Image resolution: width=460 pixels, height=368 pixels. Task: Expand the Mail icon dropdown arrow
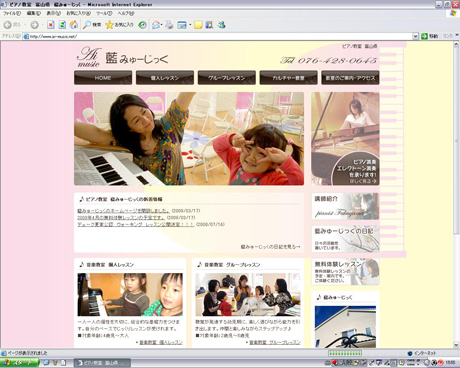point(162,25)
